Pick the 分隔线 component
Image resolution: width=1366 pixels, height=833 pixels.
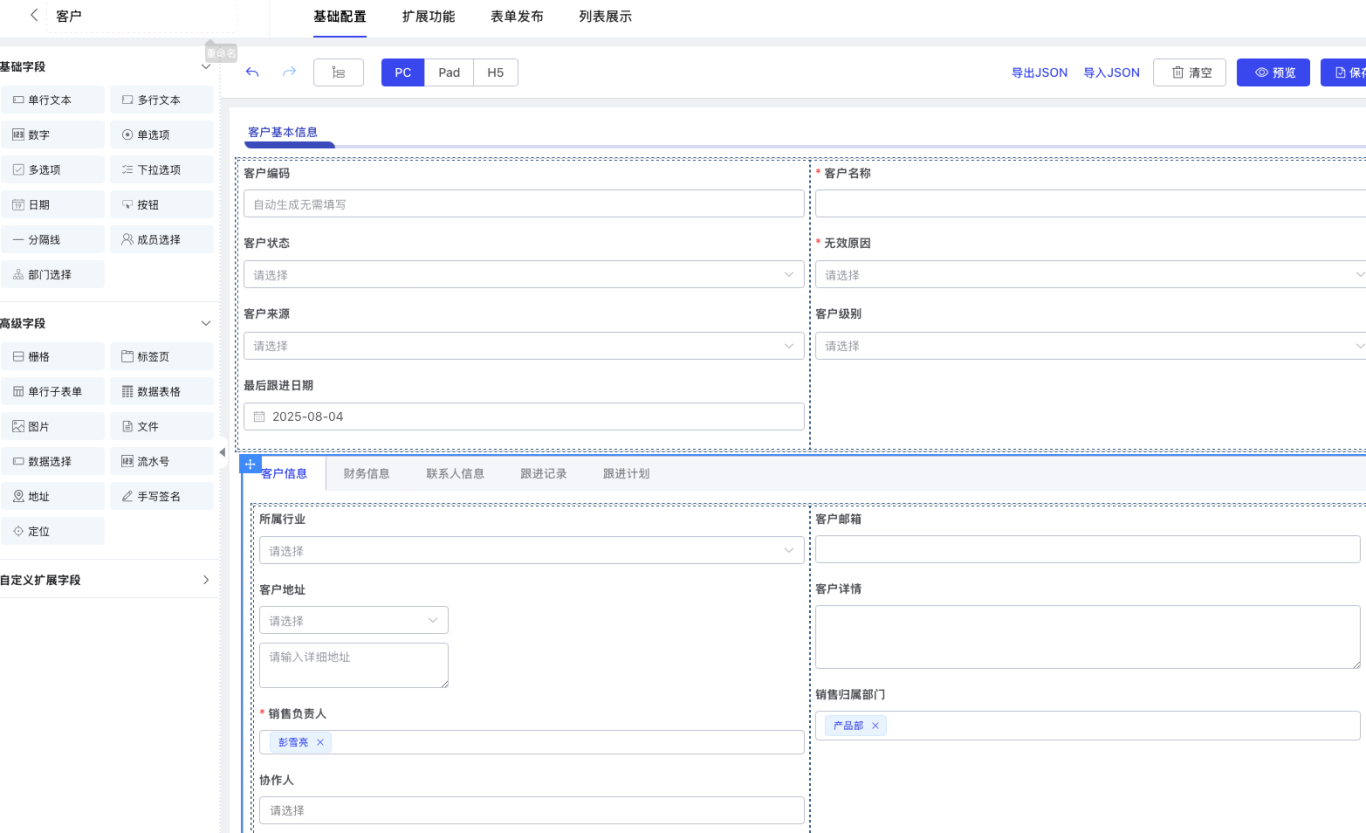[52, 240]
